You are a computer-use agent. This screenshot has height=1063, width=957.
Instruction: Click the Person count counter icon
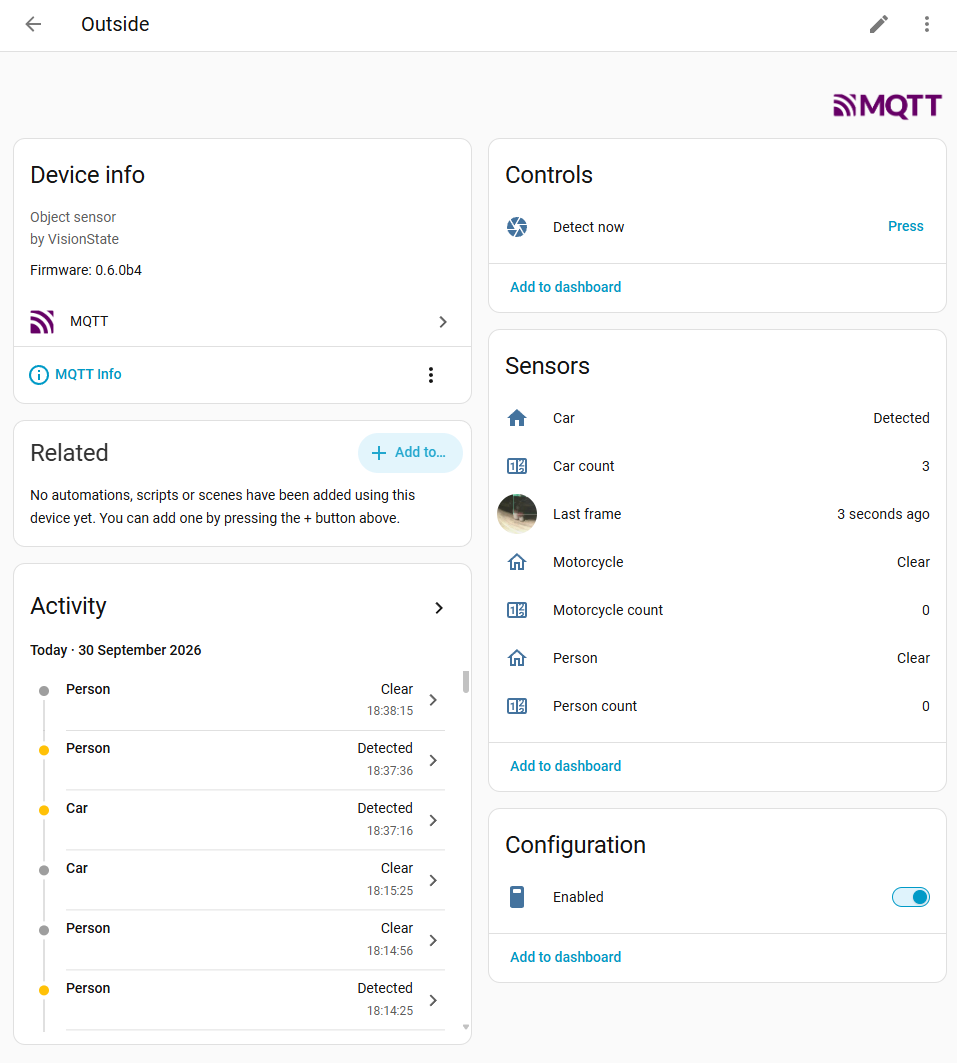coord(517,706)
